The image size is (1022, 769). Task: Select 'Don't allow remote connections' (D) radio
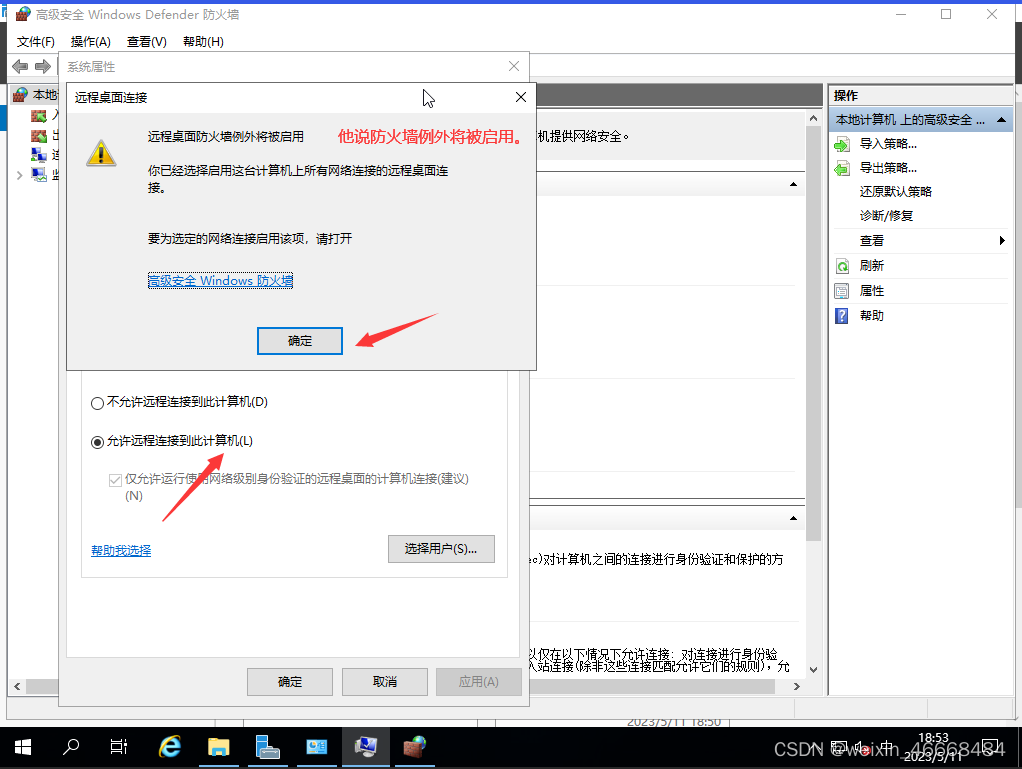pos(97,403)
